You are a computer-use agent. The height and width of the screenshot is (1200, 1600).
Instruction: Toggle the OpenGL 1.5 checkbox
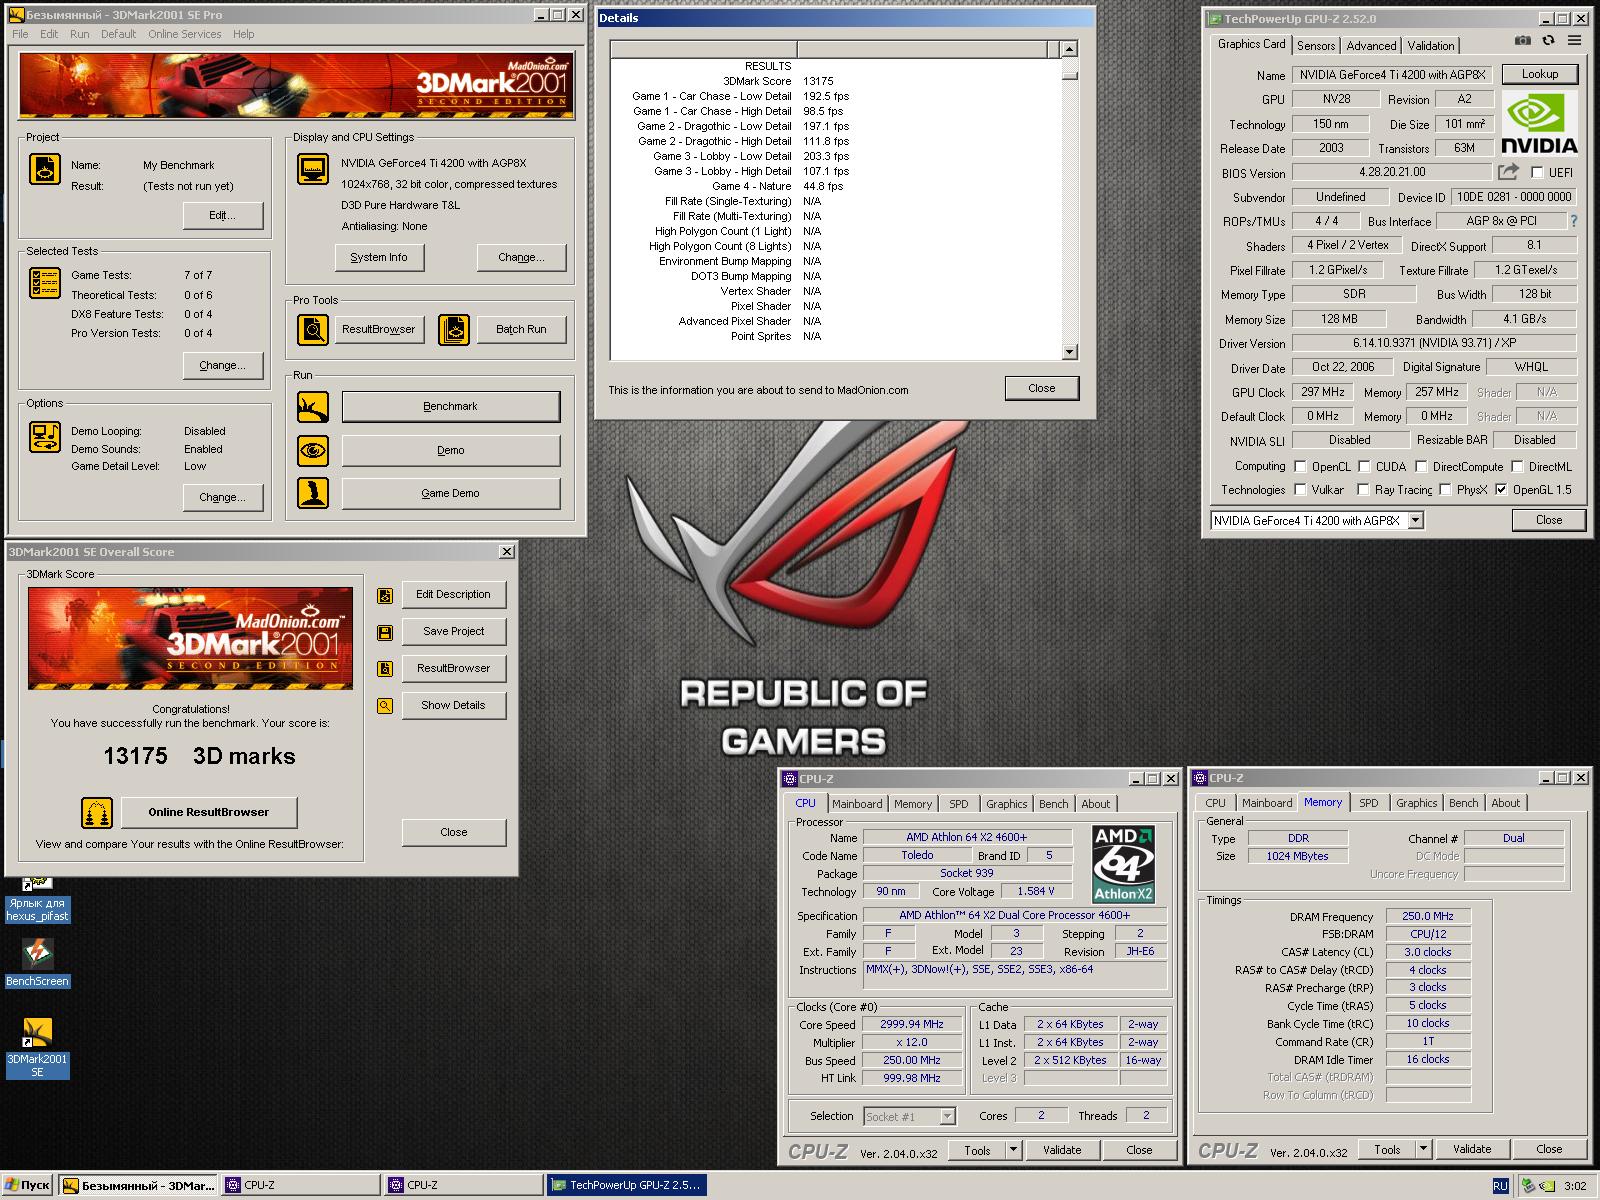[x=1501, y=490]
